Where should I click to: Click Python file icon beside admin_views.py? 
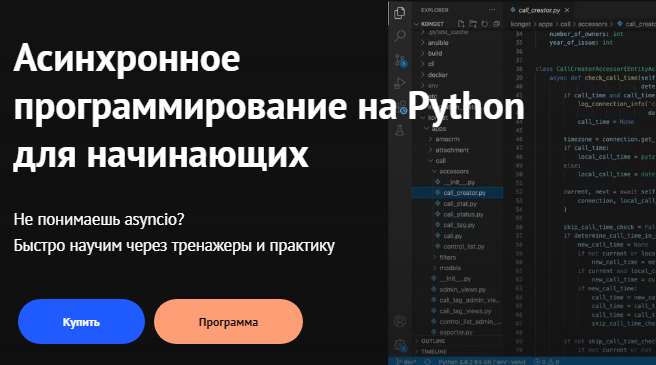(434, 289)
